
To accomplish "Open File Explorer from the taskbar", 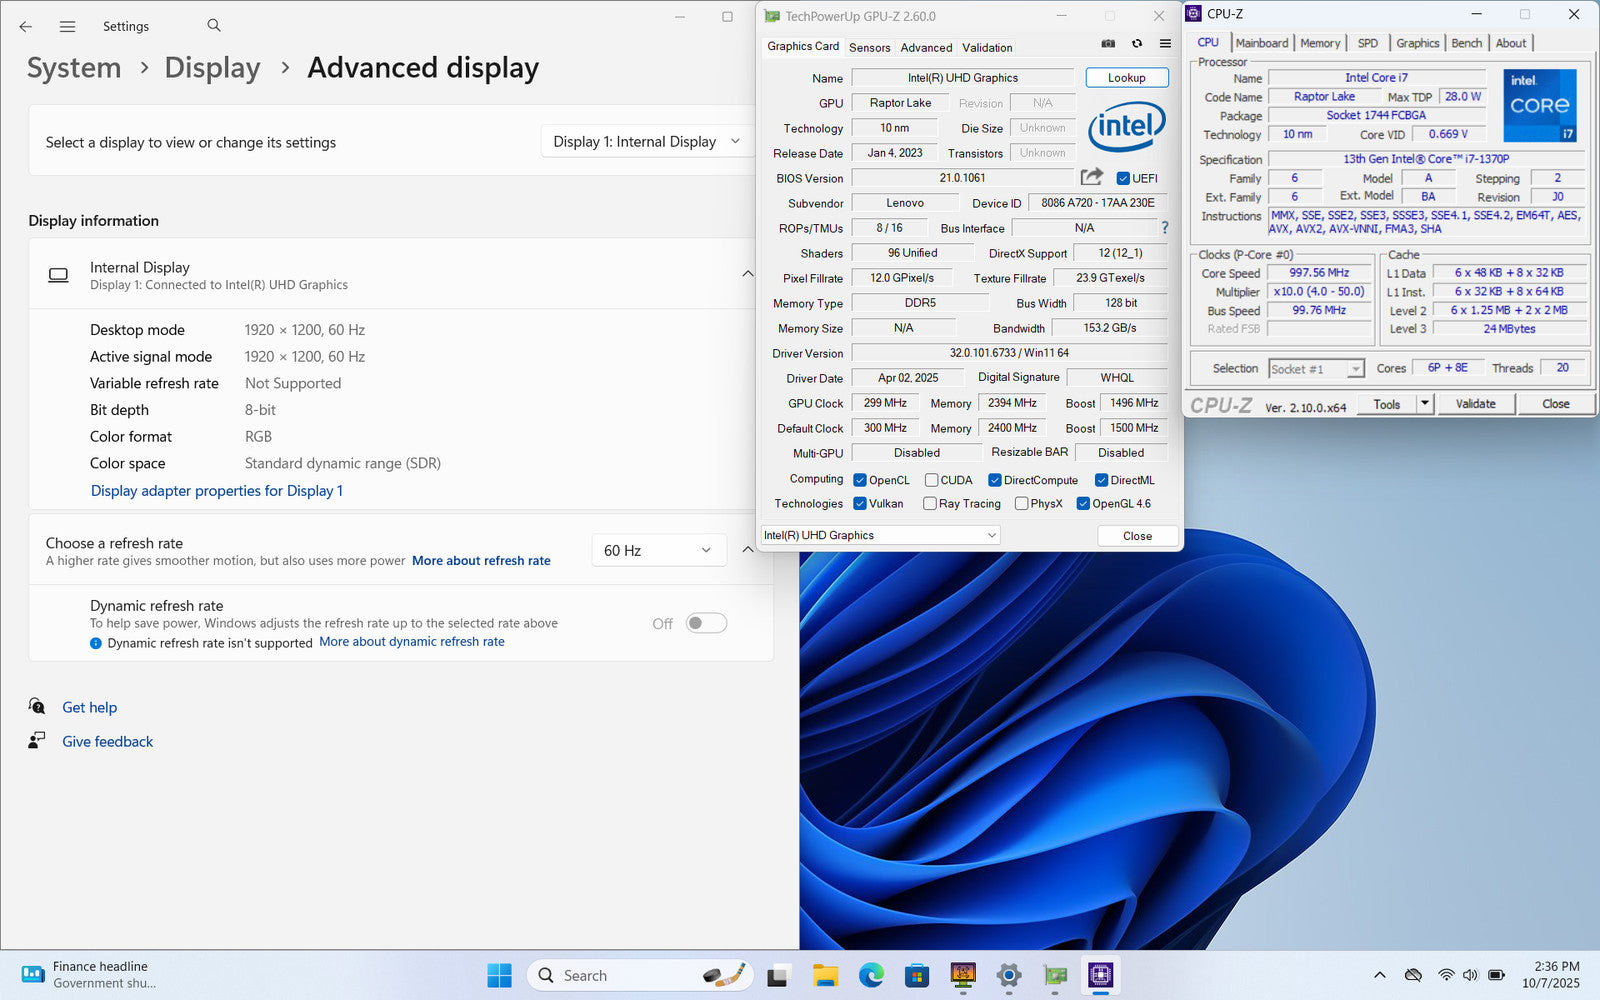I will point(825,975).
